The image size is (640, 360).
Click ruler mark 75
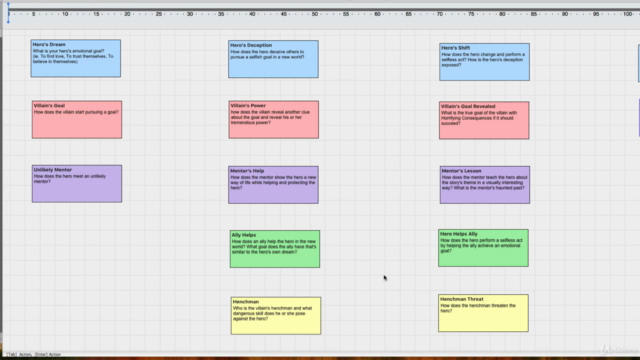coord(471,14)
